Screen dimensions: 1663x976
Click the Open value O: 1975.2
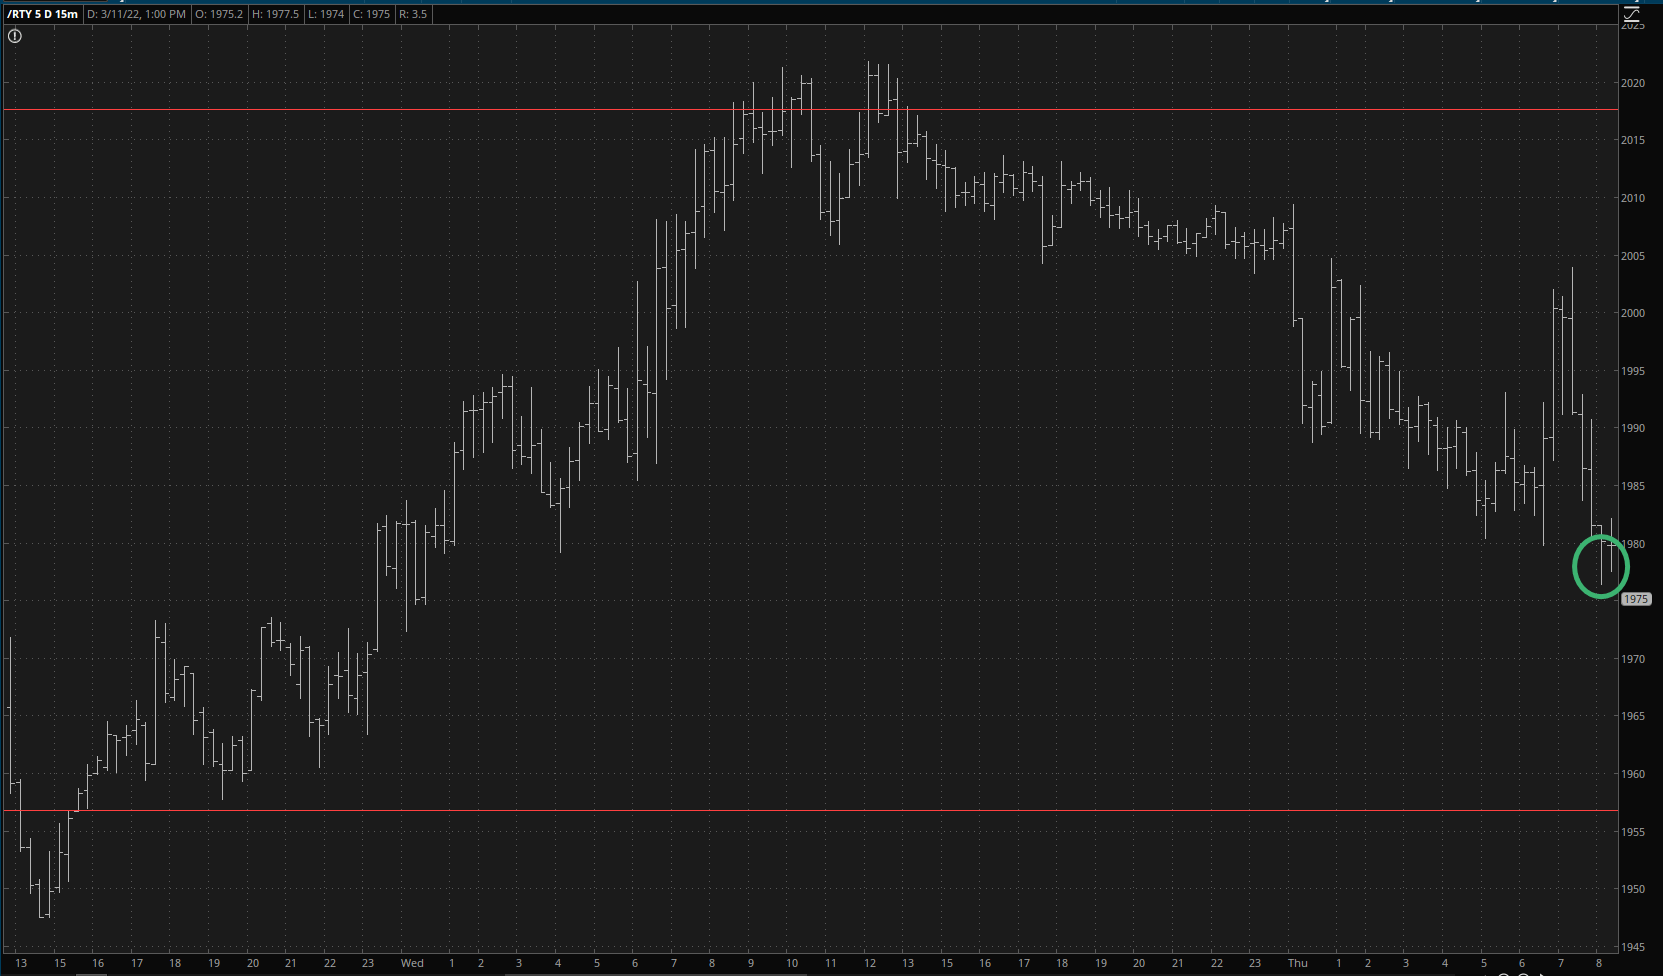[220, 14]
